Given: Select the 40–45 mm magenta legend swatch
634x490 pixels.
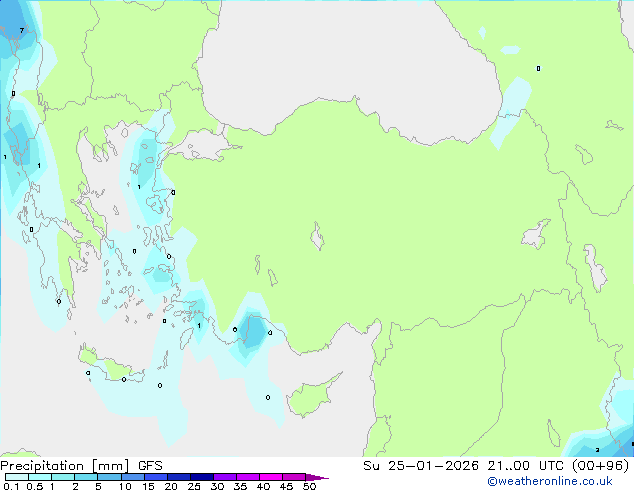Looking at the screenshot, I should pyautogui.click(x=271, y=477).
